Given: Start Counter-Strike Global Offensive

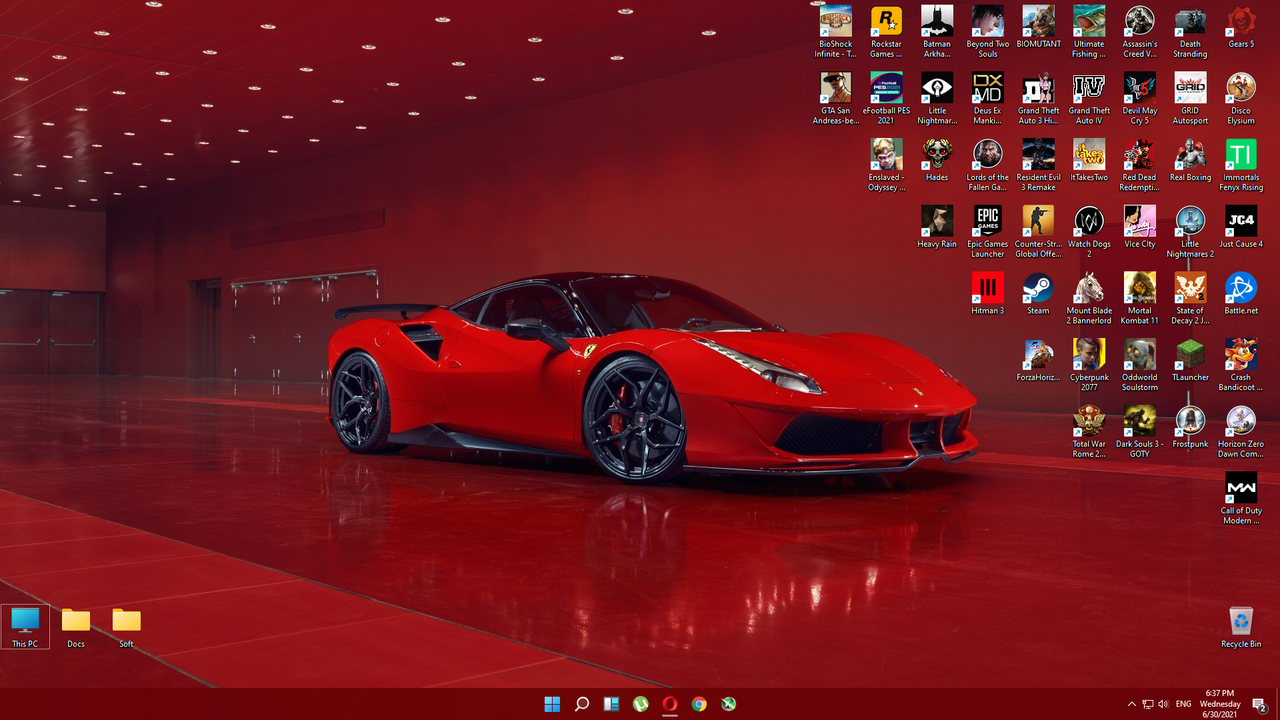Looking at the screenshot, I should pos(1038,223).
